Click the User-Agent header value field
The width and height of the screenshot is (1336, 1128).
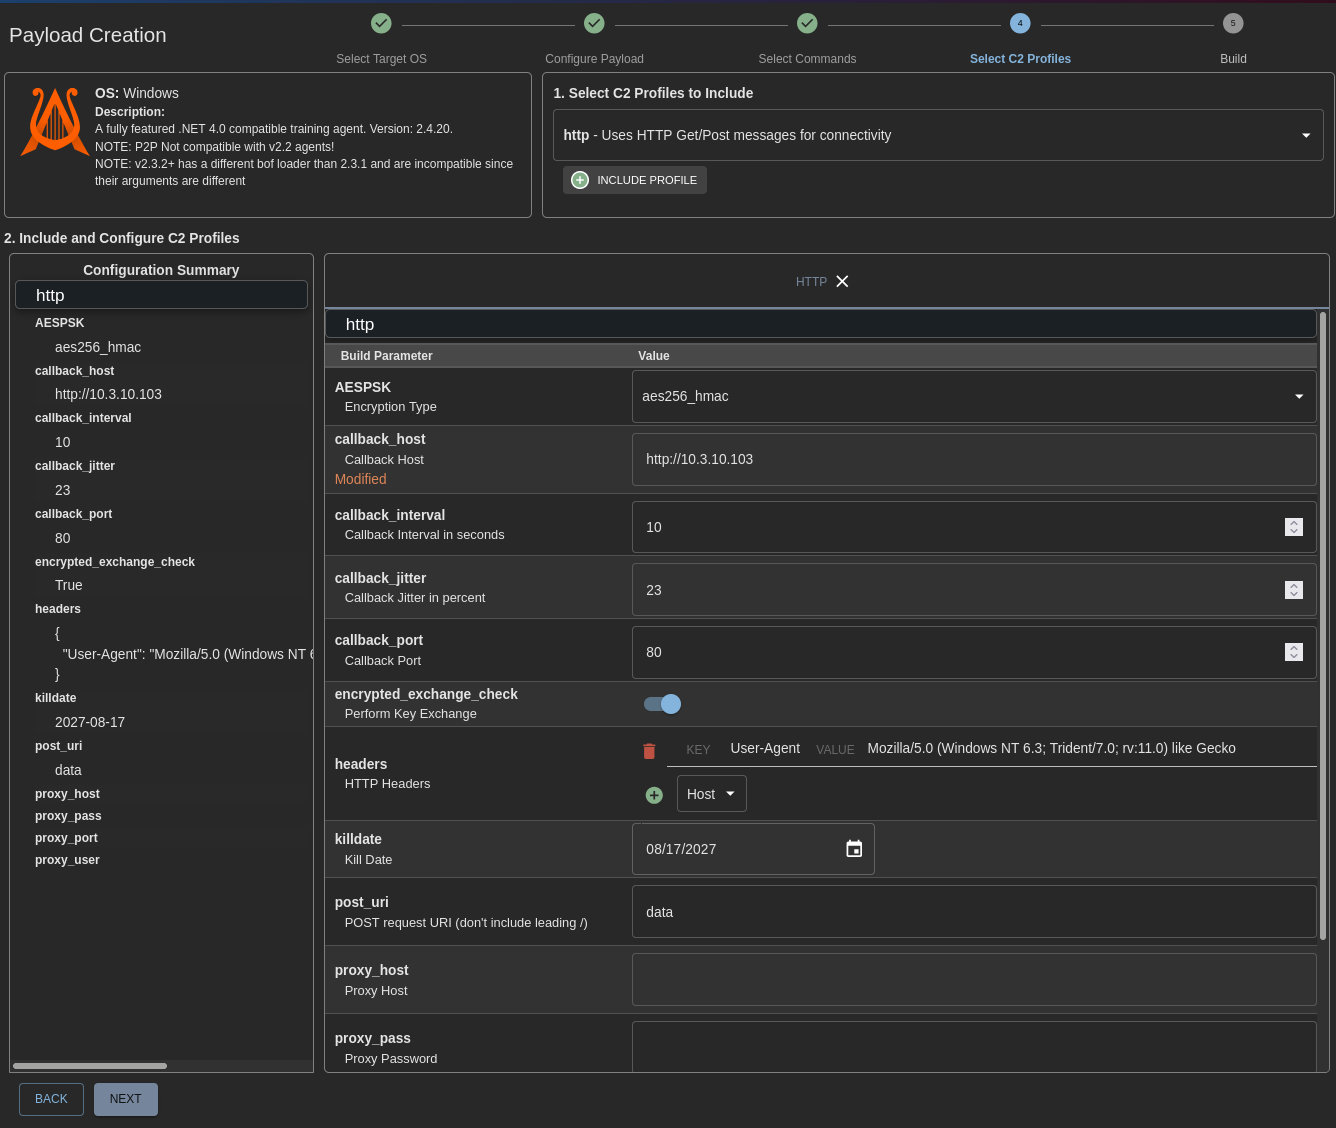pyautogui.click(x=1089, y=748)
